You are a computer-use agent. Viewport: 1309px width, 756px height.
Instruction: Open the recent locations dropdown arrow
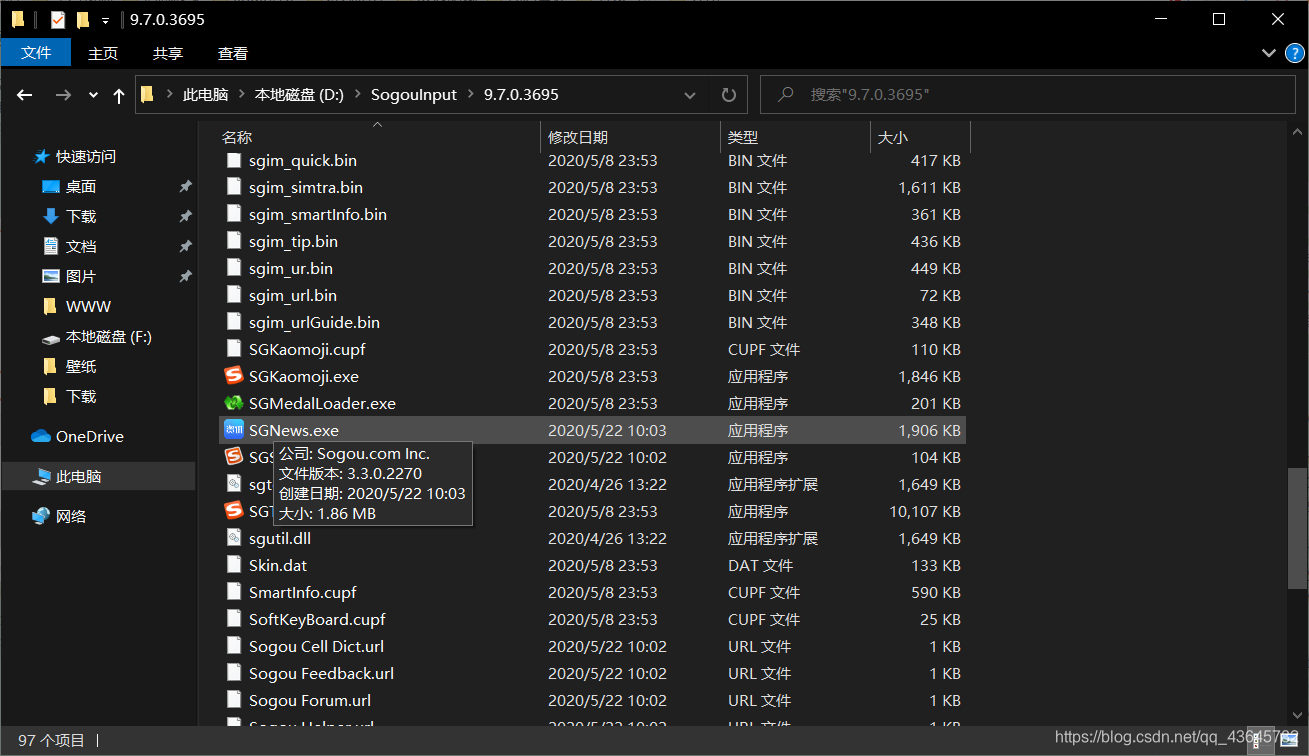coord(93,95)
